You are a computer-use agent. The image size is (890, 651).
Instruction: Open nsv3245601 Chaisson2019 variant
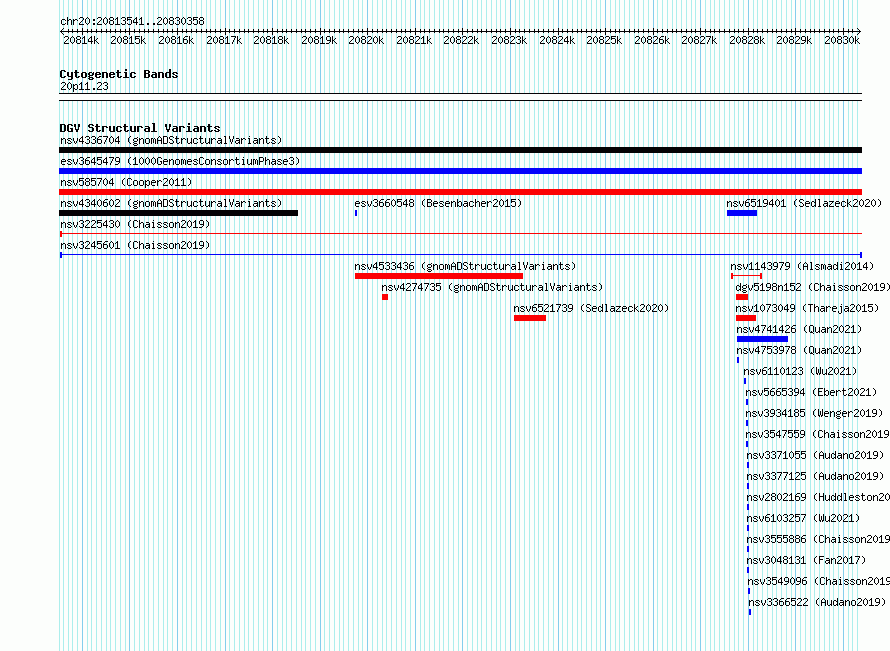pos(135,245)
